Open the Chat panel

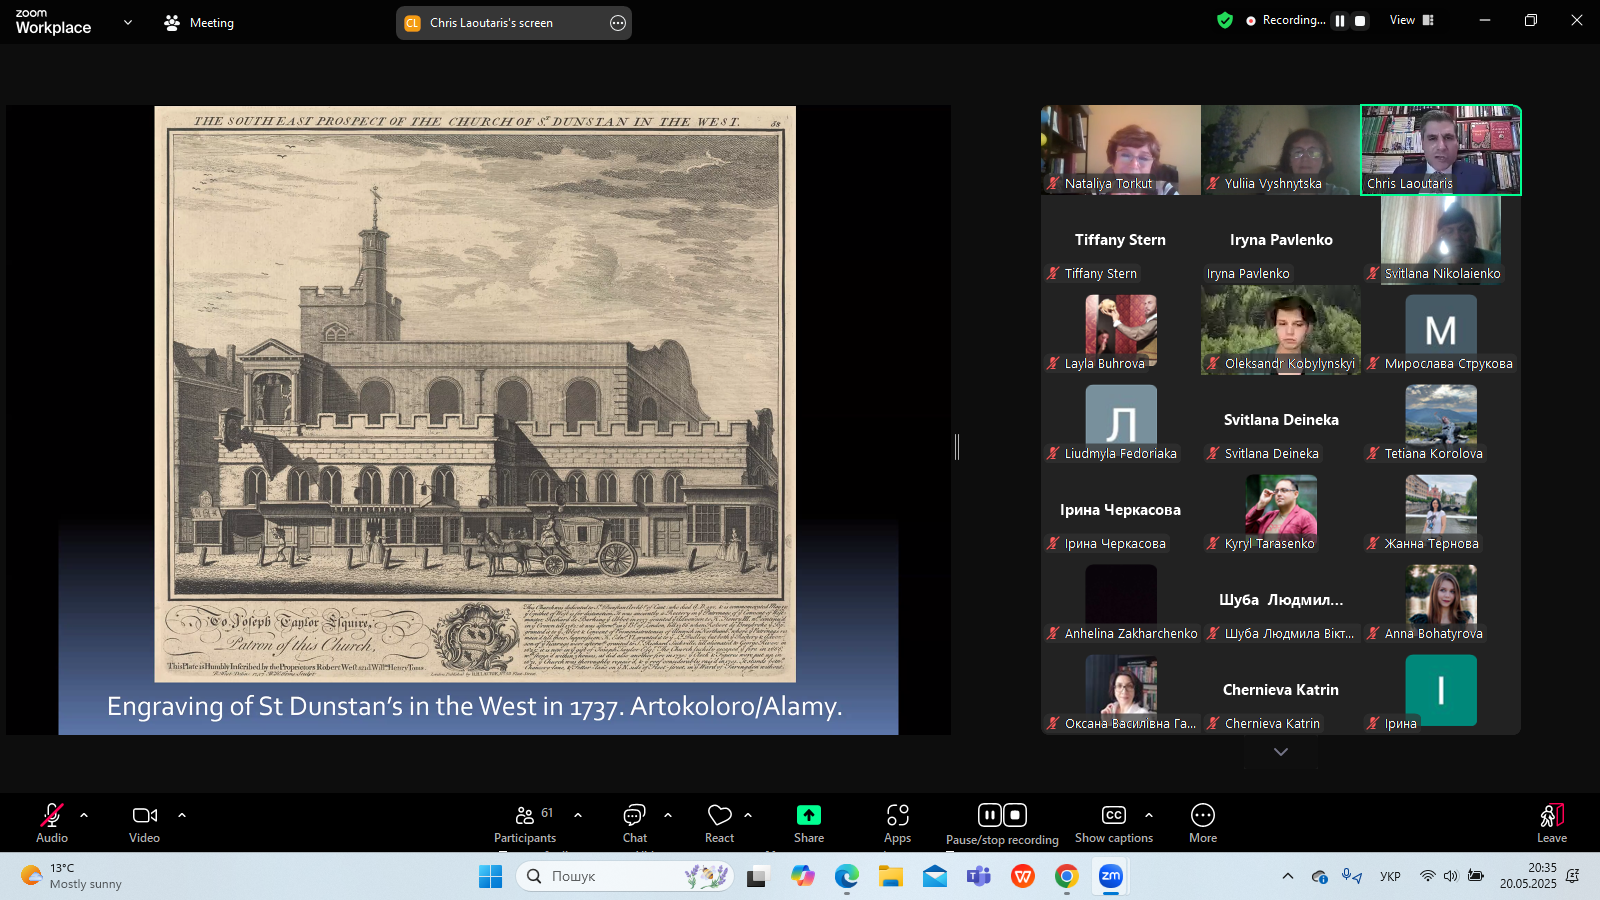tap(634, 823)
